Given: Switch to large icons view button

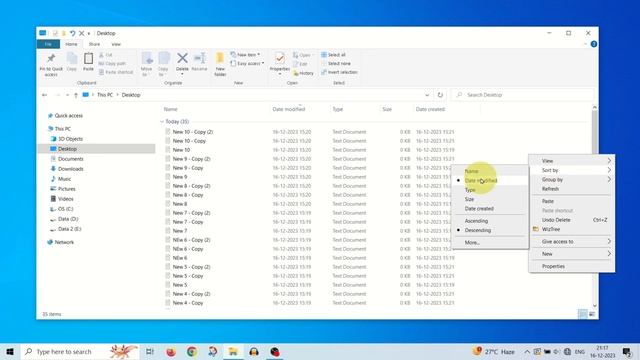Looking at the screenshot, I should coord(592,314).
